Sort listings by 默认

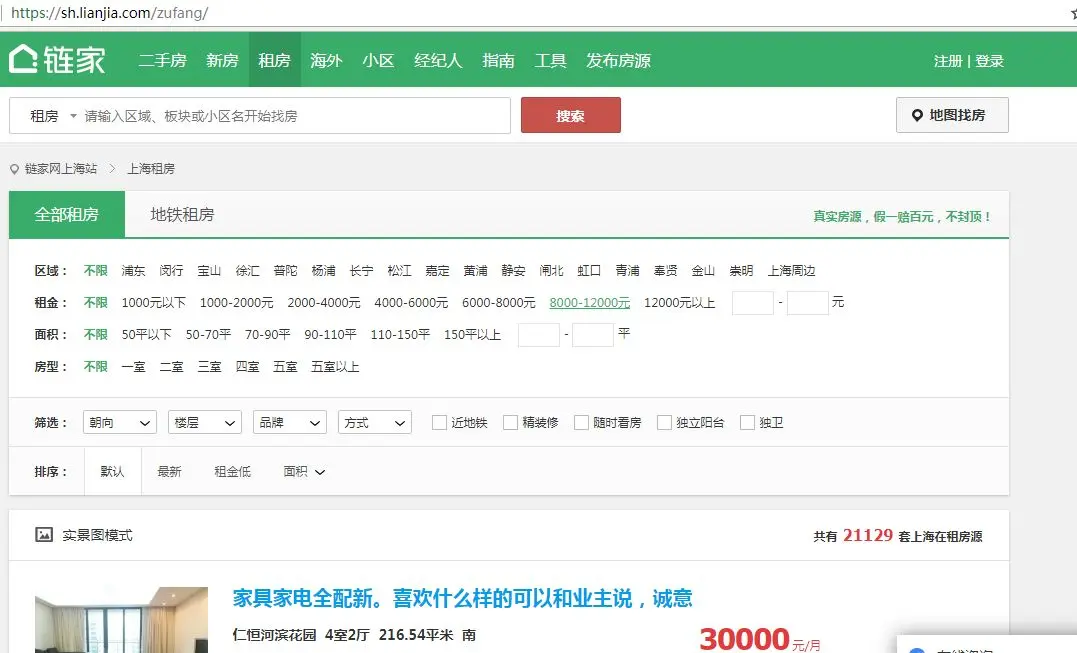(113, 472)
